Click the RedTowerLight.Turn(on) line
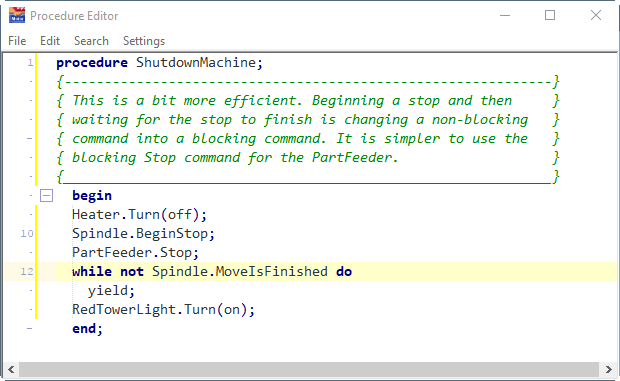Viewport: 620px width, 381px height. (x=163, y=309)
